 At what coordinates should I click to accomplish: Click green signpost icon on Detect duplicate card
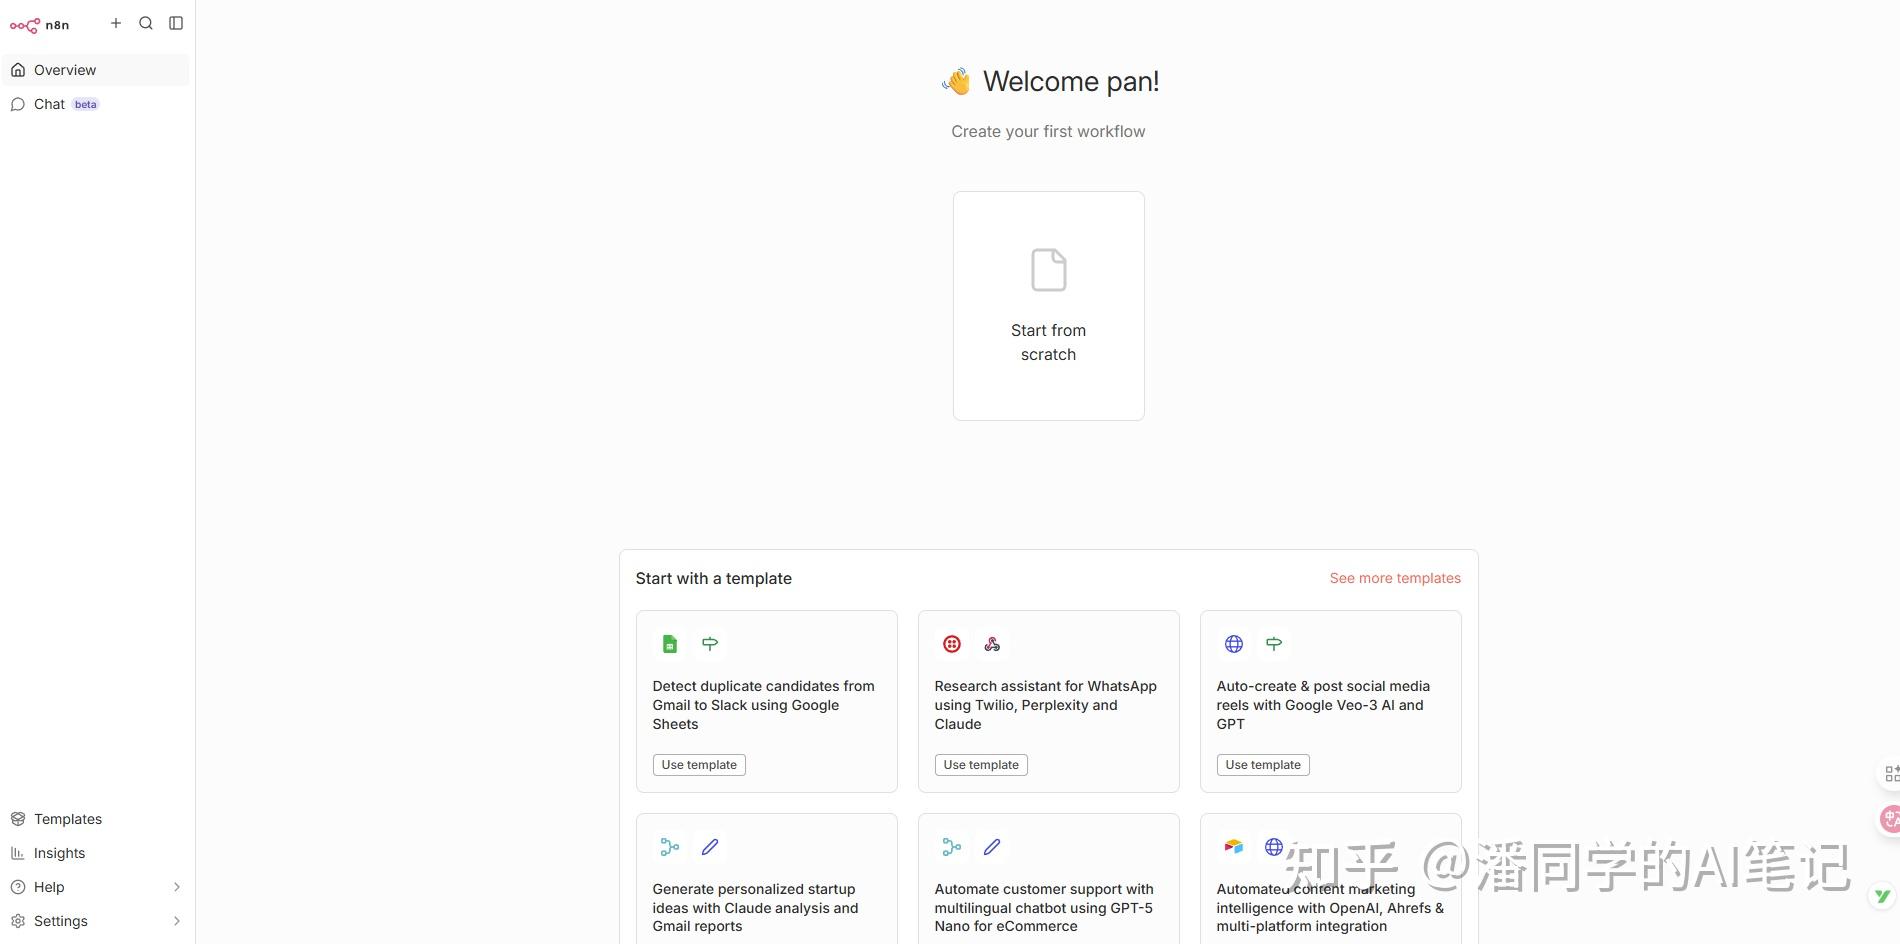pyautogui.click(x=710, y=644)
